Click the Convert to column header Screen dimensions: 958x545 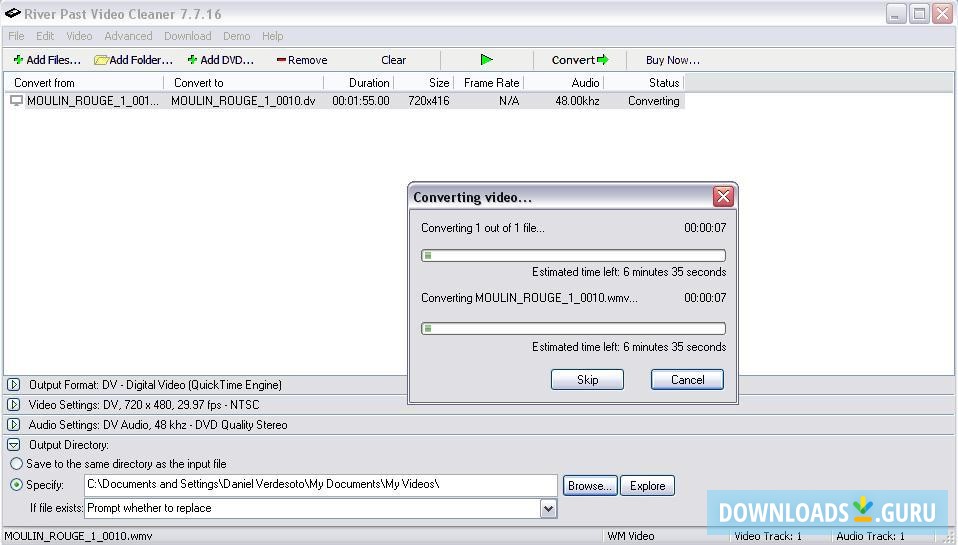243,82
